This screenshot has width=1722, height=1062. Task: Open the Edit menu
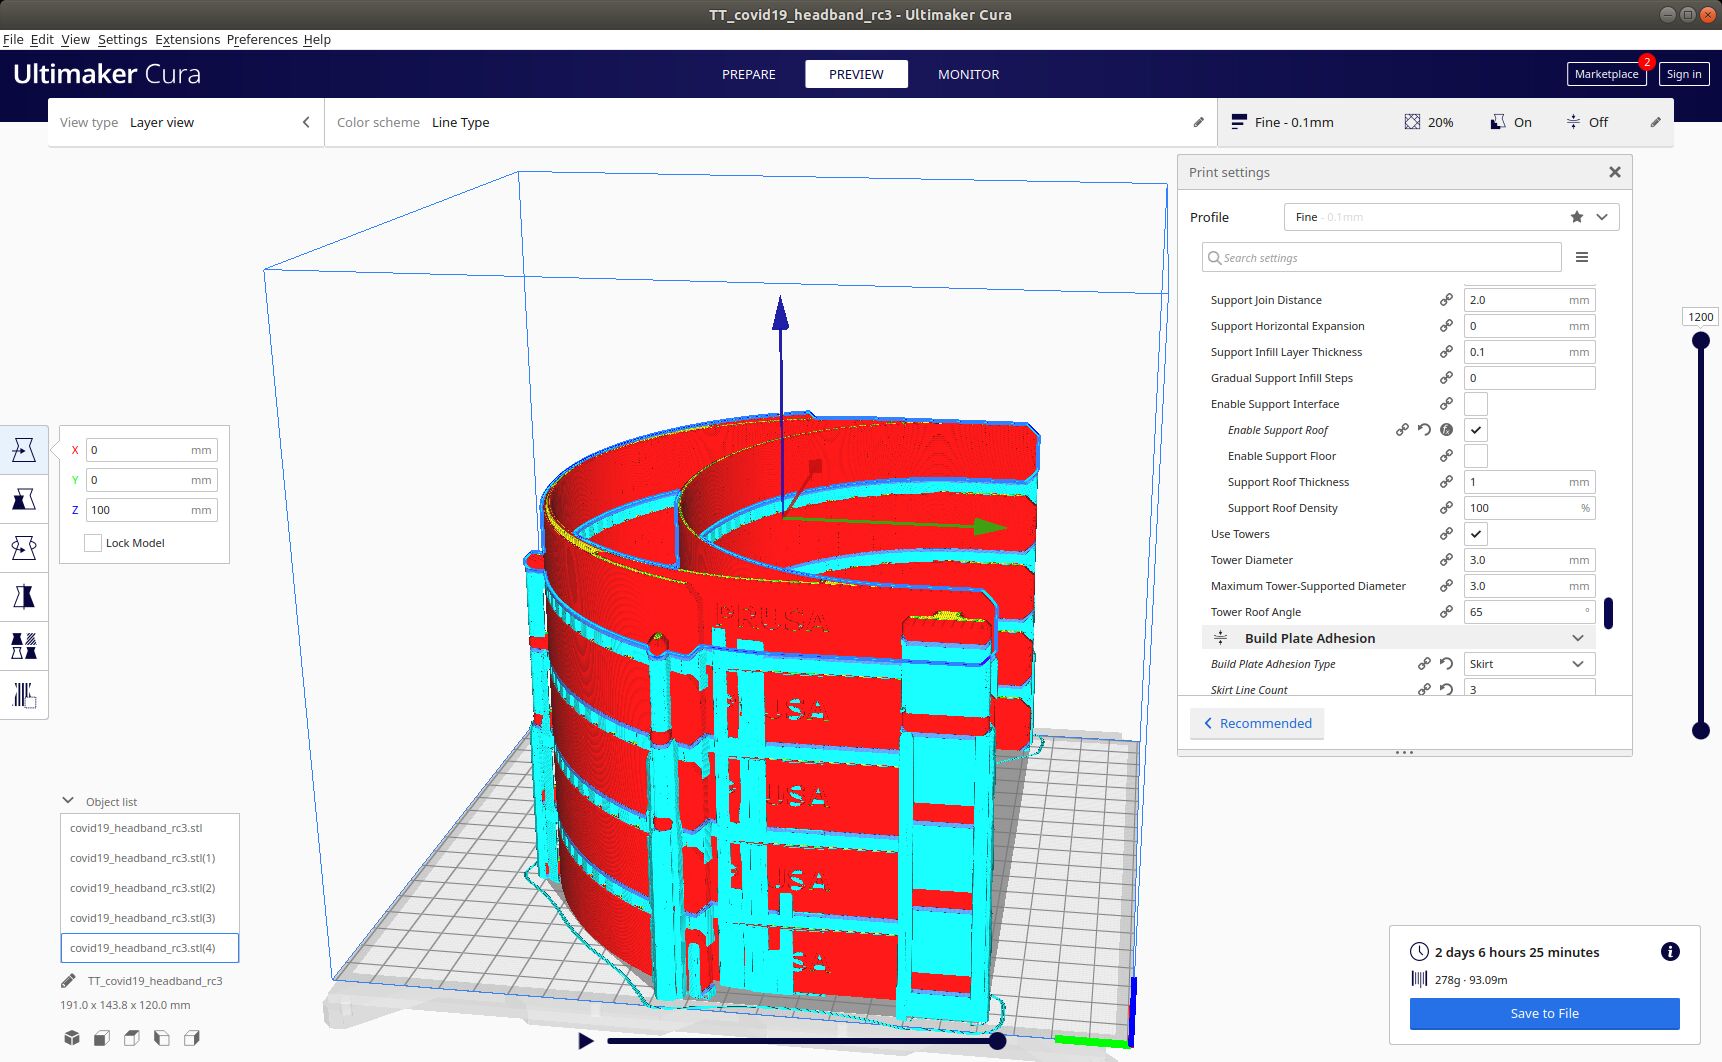click(x=42, y=40)
